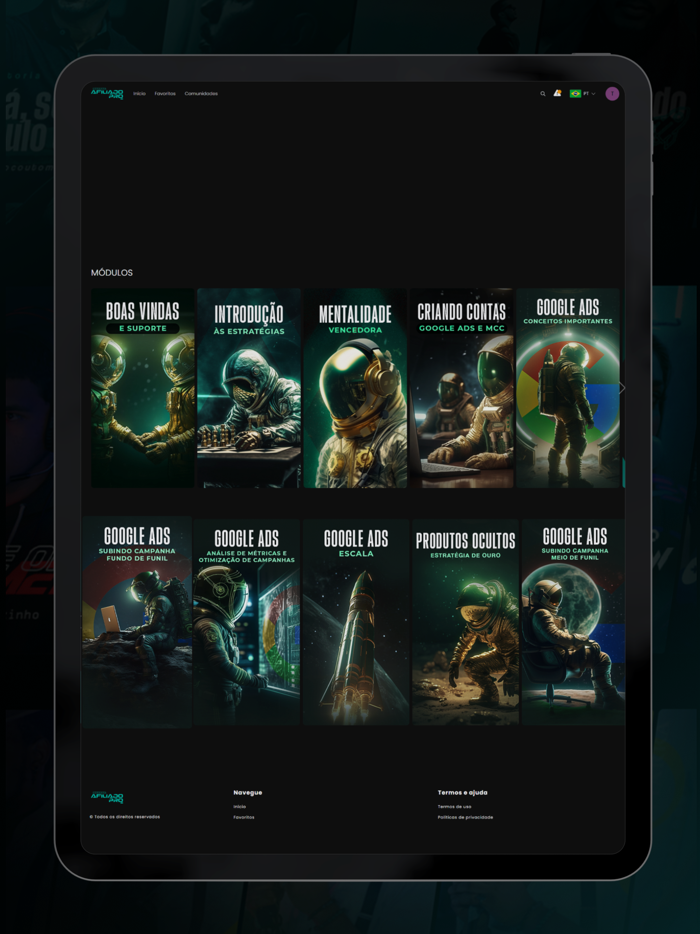Click the footer Favoritos link
This screenshot has height=934, width=700.
pyautogui.click(x=244, y=817)
